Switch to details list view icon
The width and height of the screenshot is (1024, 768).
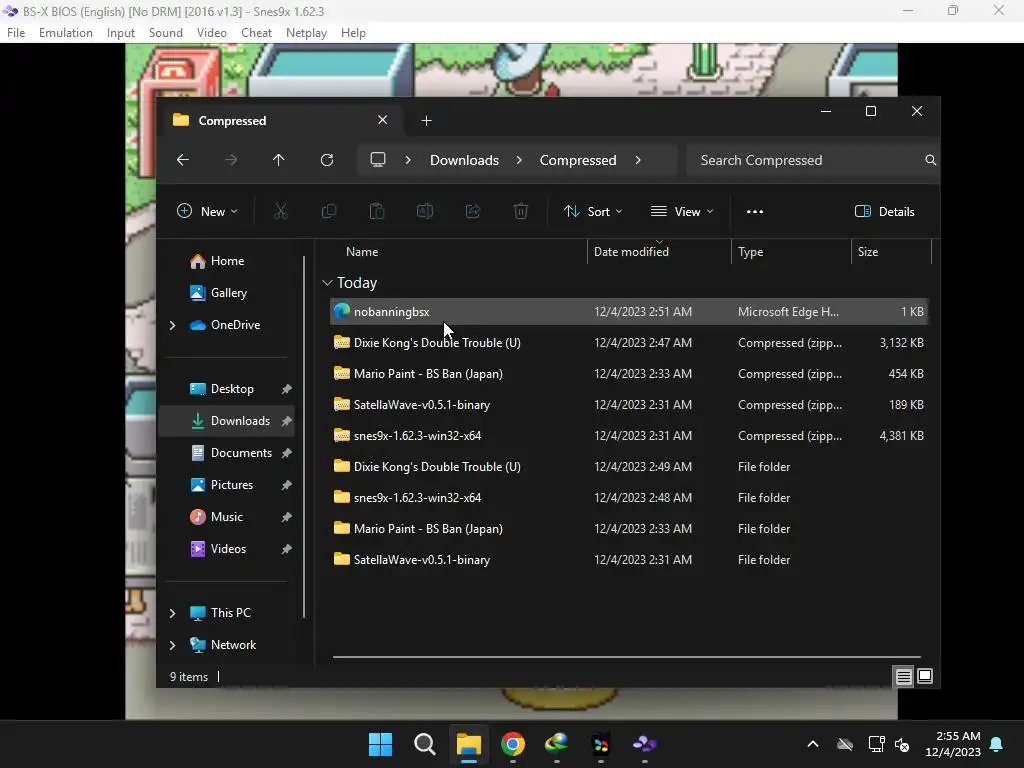point(903,677)
